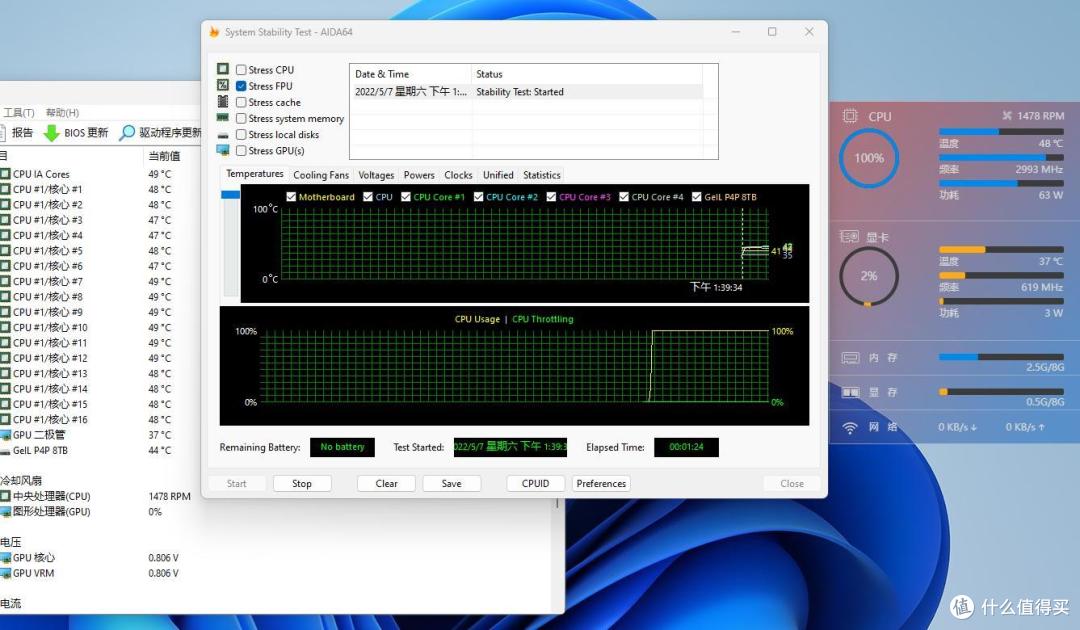Open the Statistics tab

coord(542,175)
